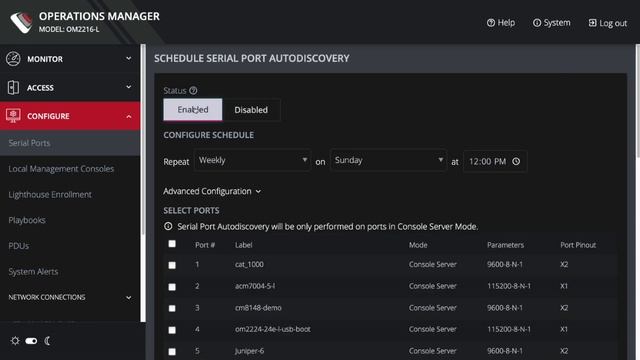Image resolution: width=640 pixels, height=360 pixels.
Task: Click the 12:00 PM time field
Action: coord(495,161)
